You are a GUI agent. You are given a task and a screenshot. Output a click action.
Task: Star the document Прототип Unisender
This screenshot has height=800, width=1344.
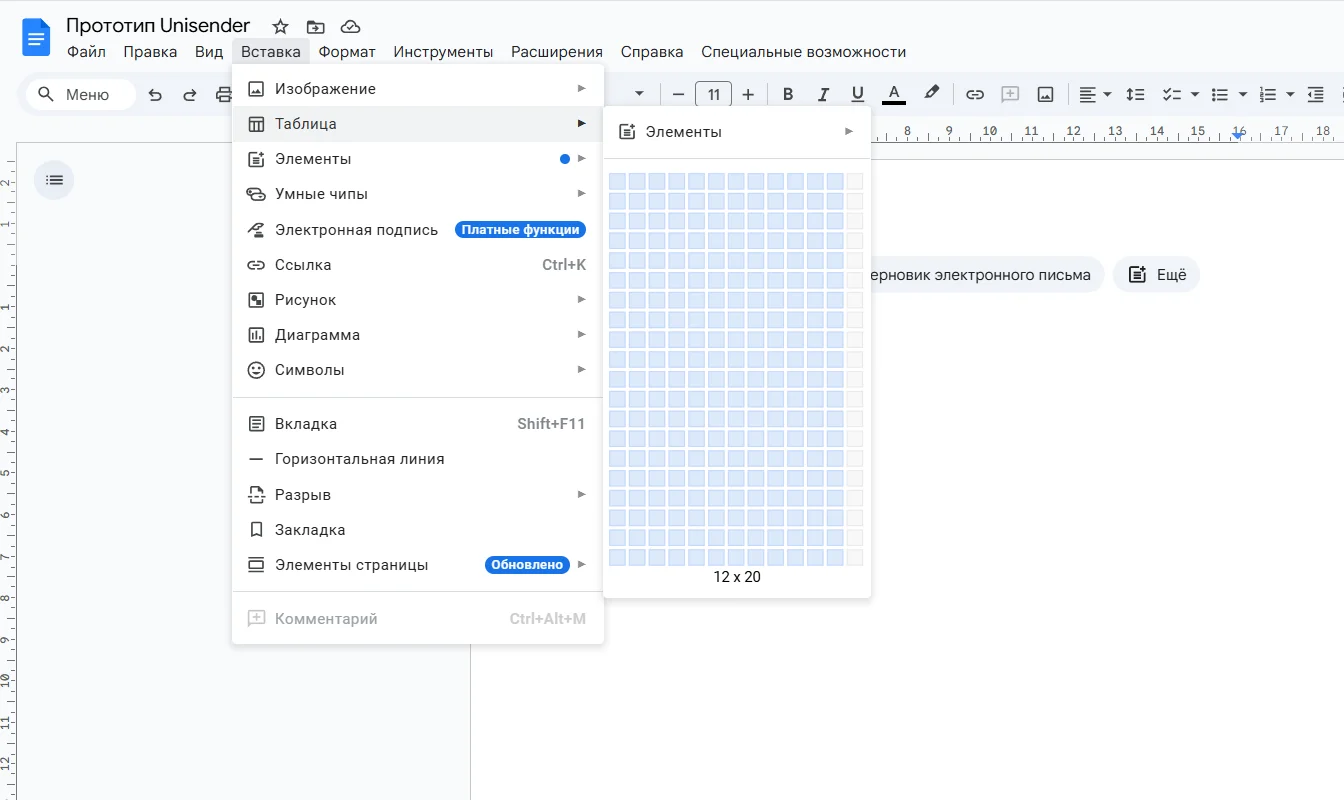coord(281,27)
